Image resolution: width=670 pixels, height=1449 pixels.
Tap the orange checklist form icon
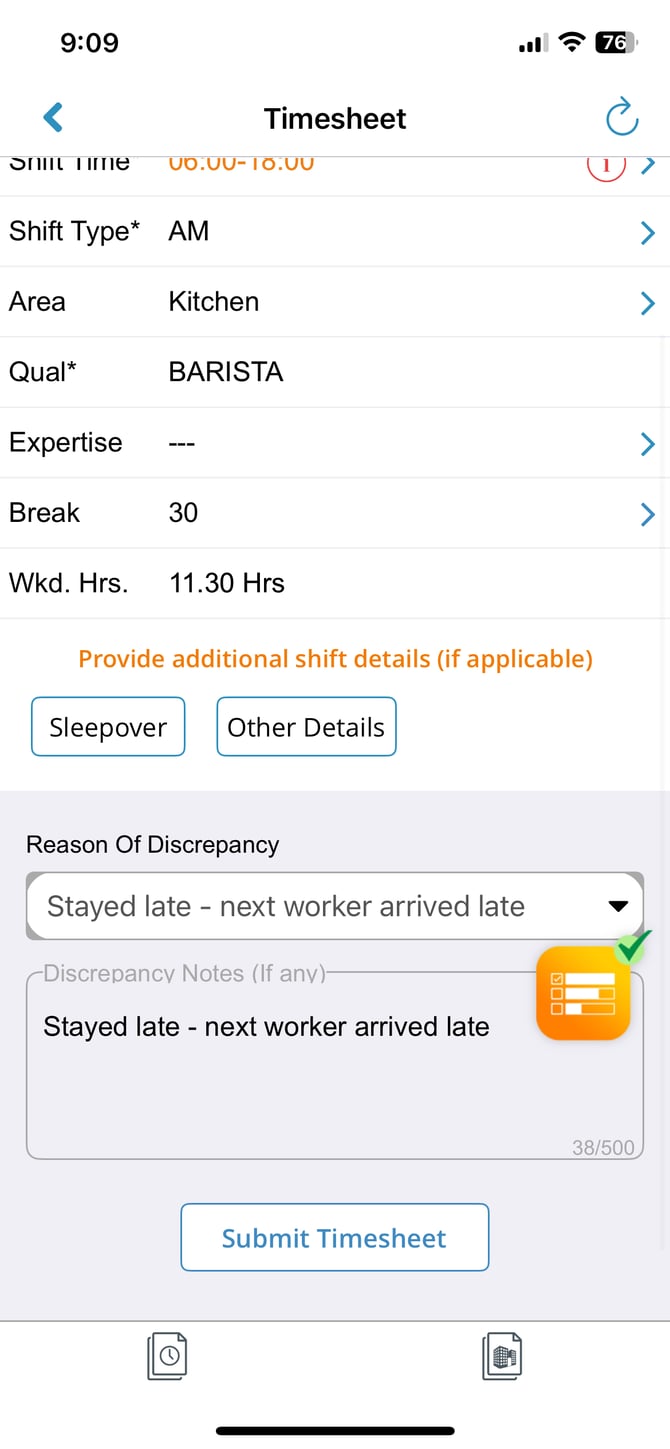[584, 994]
